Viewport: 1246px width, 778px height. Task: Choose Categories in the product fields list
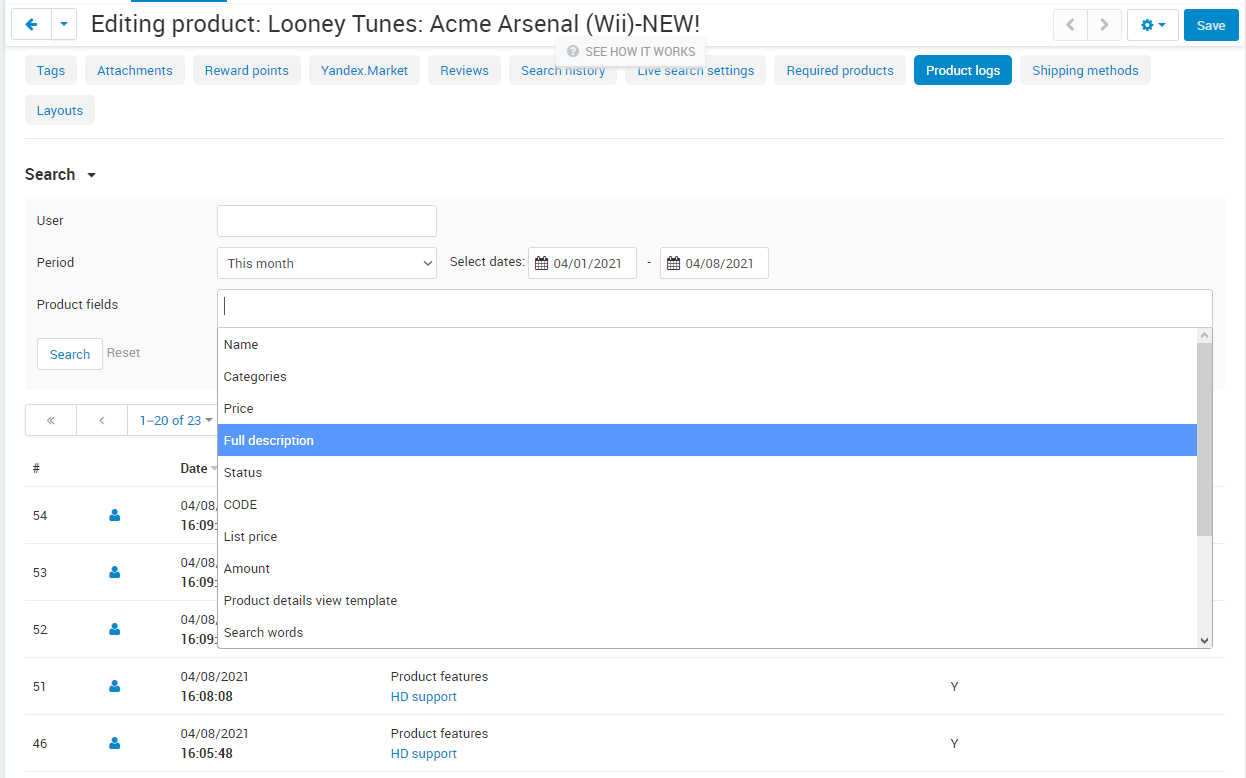[707, 377]
